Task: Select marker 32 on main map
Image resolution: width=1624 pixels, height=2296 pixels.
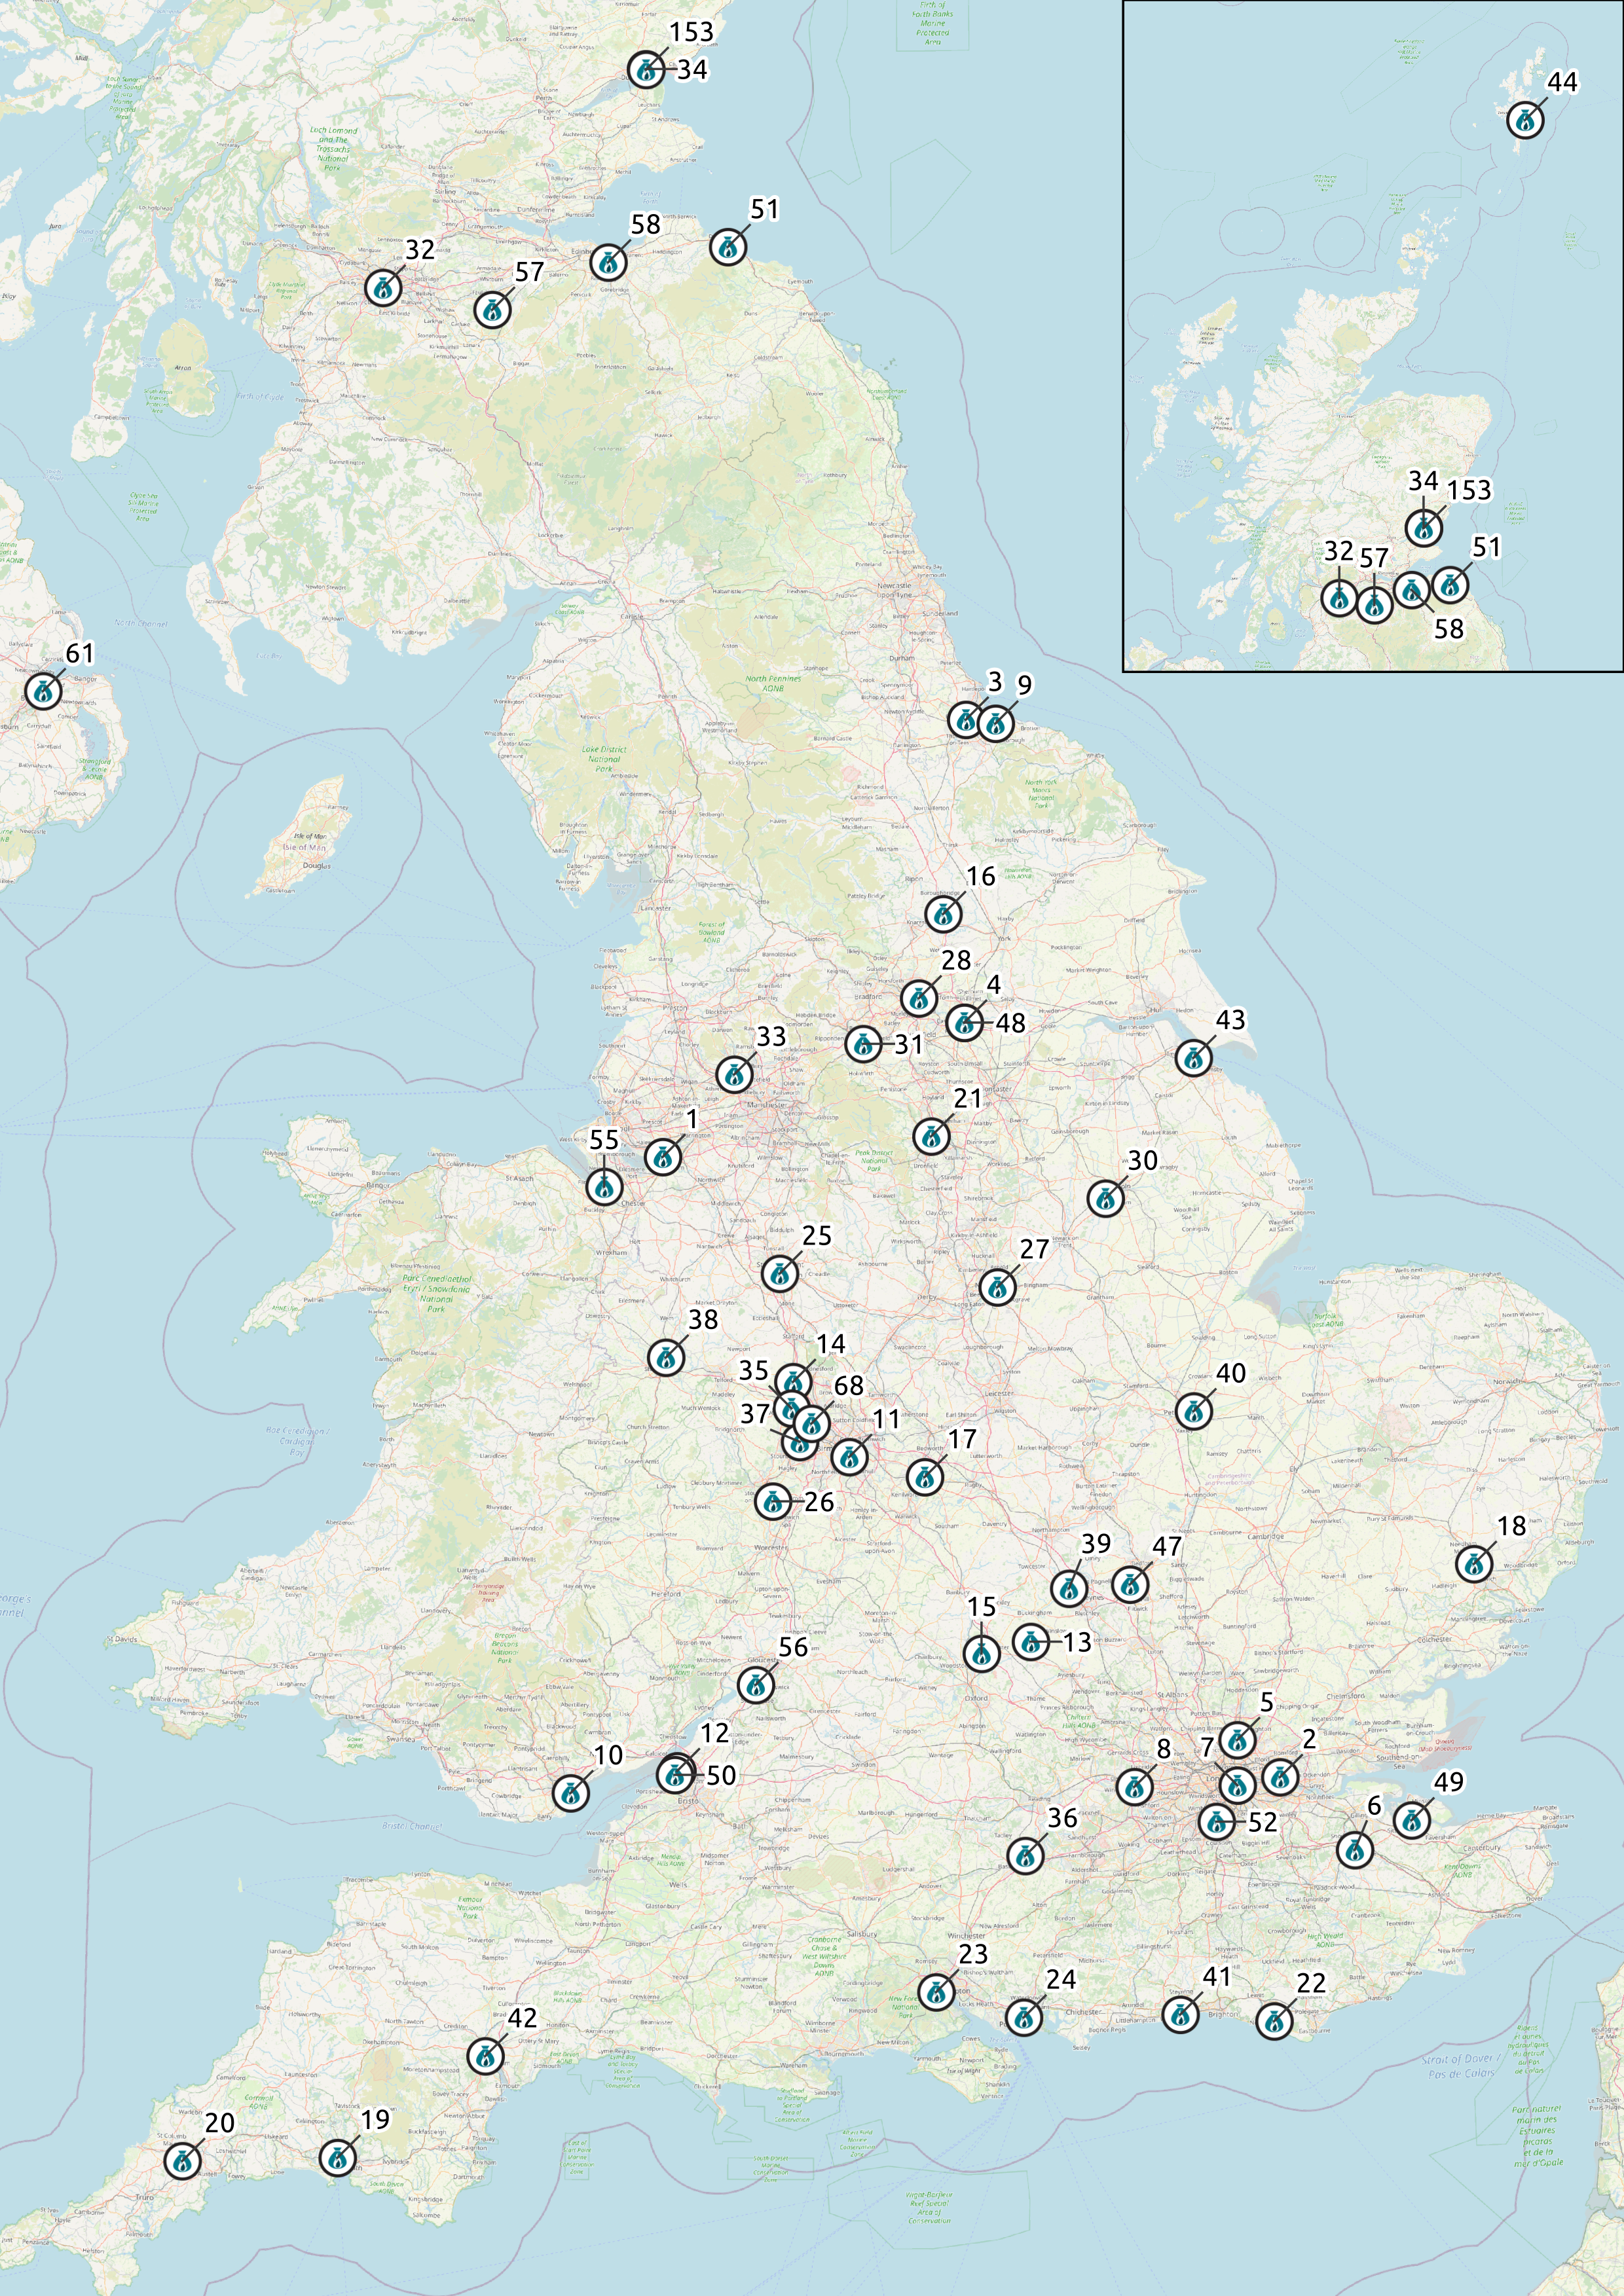Action: pyautogui.click(x=383, y=287)
